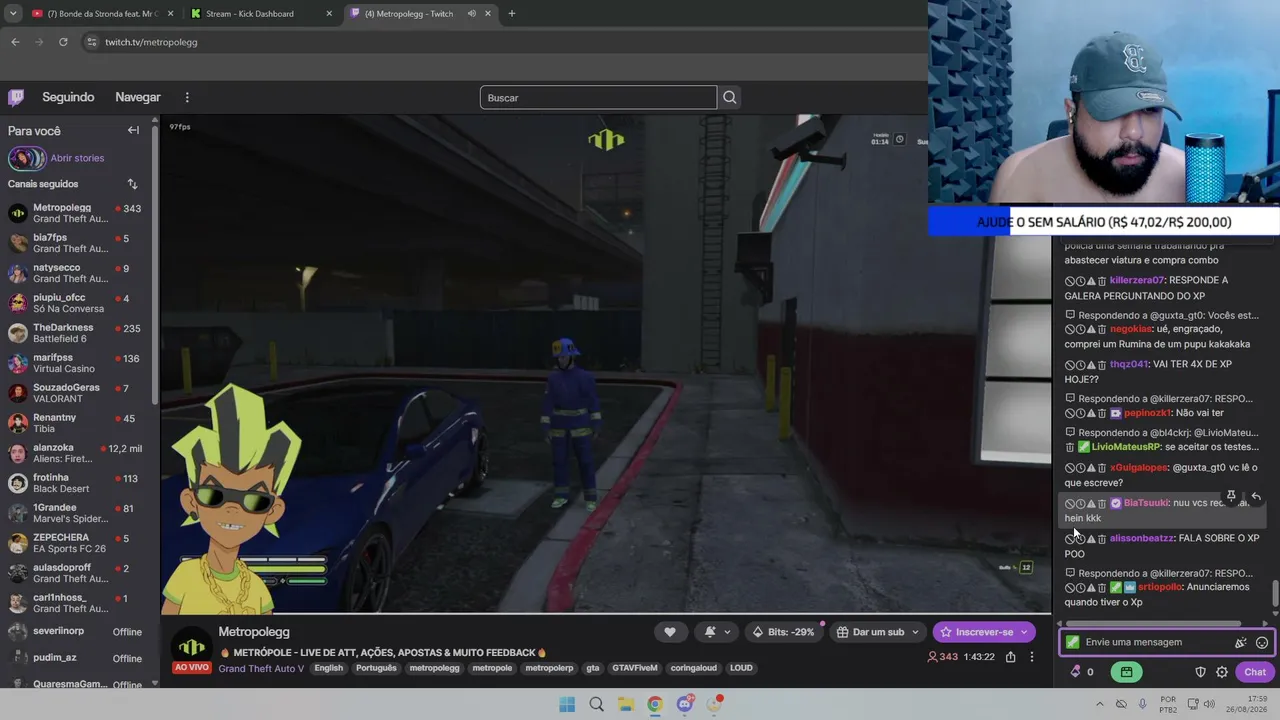Open the chat emote picker
The height and width of the screenshot is (720, 1280).
click(1262, 642)
